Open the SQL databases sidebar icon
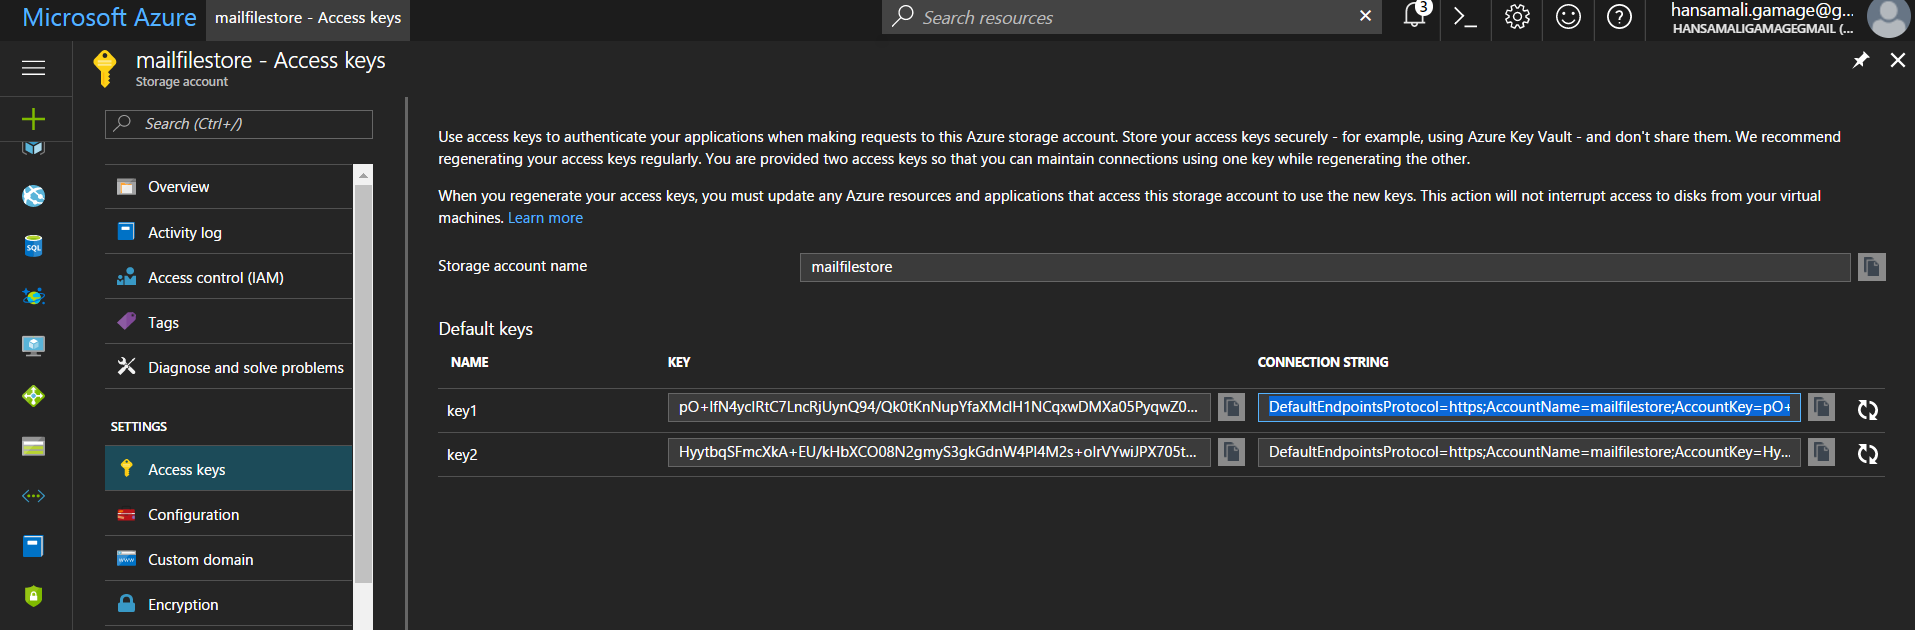Viewport: 1915px width, 630px height. (33, 246)
